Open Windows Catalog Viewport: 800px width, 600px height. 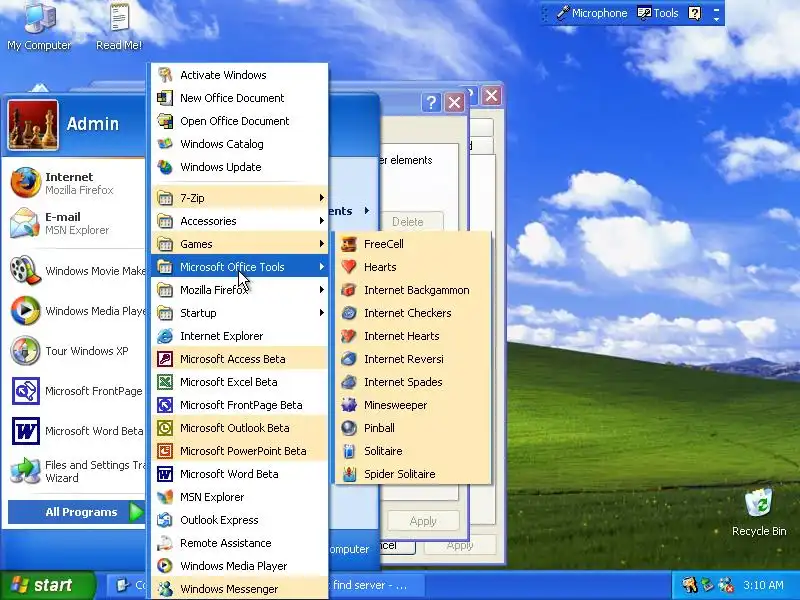[x=239, y=144]
